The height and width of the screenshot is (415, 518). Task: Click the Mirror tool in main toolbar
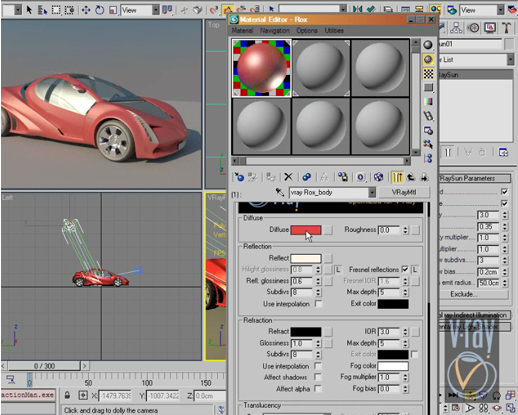pos(358,9)
